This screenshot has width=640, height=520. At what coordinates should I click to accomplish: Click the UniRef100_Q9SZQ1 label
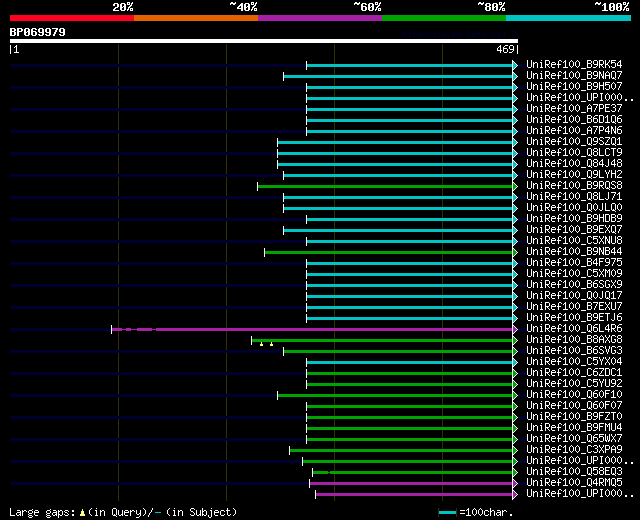pos(574,142)
